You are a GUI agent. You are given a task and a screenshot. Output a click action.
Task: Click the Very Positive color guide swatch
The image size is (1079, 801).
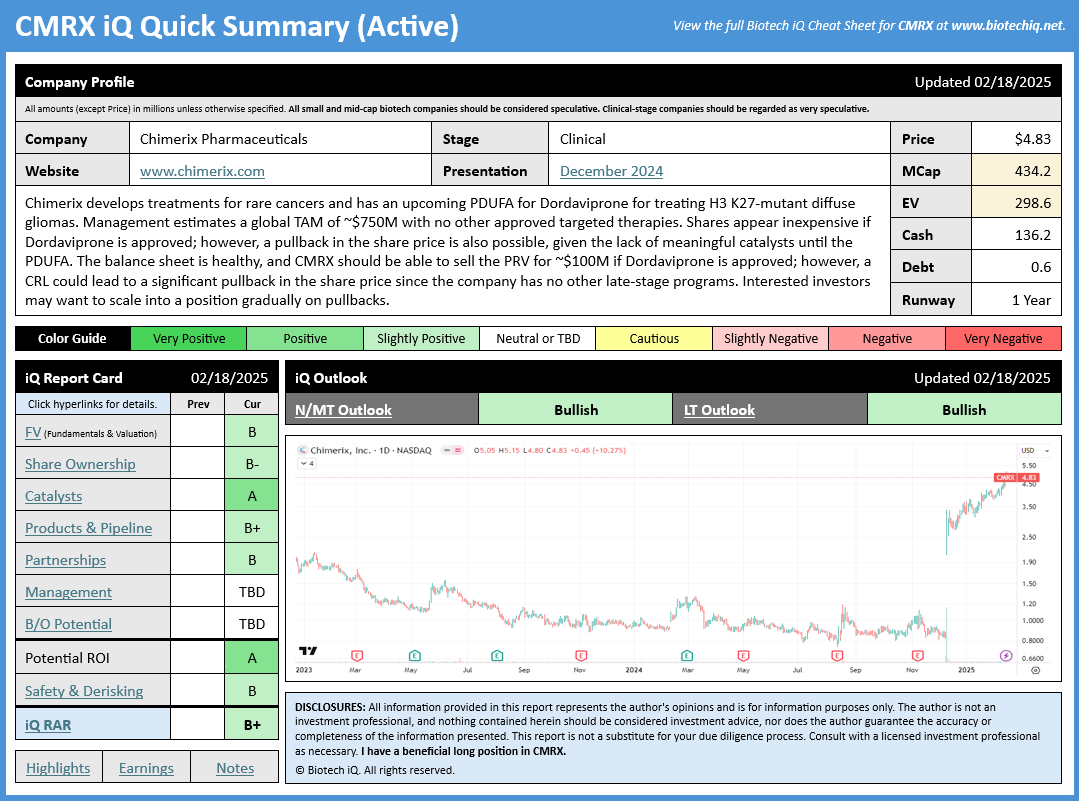189,339
